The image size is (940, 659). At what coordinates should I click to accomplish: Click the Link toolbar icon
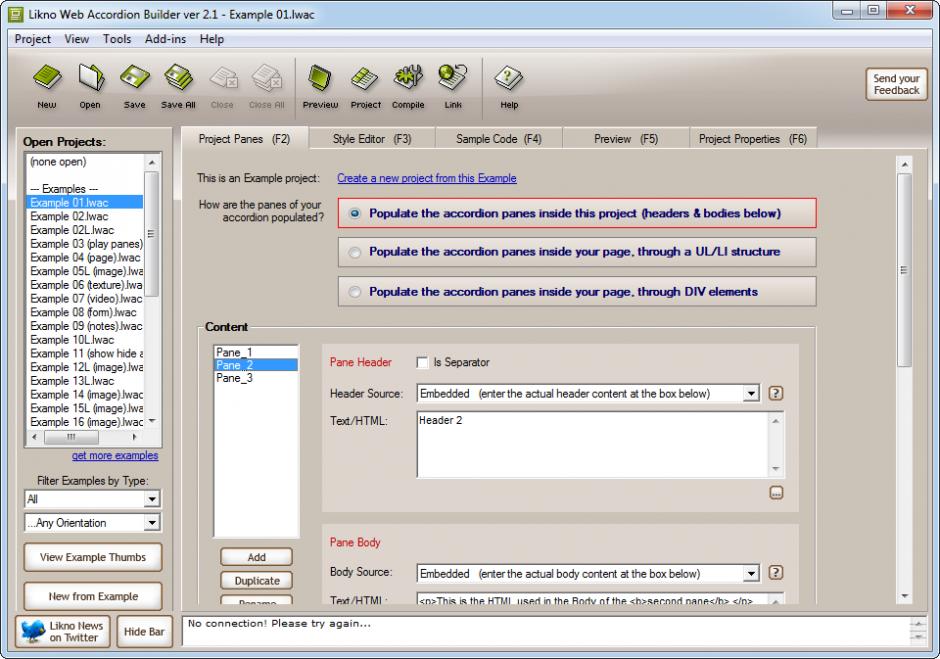coord(453,79)
